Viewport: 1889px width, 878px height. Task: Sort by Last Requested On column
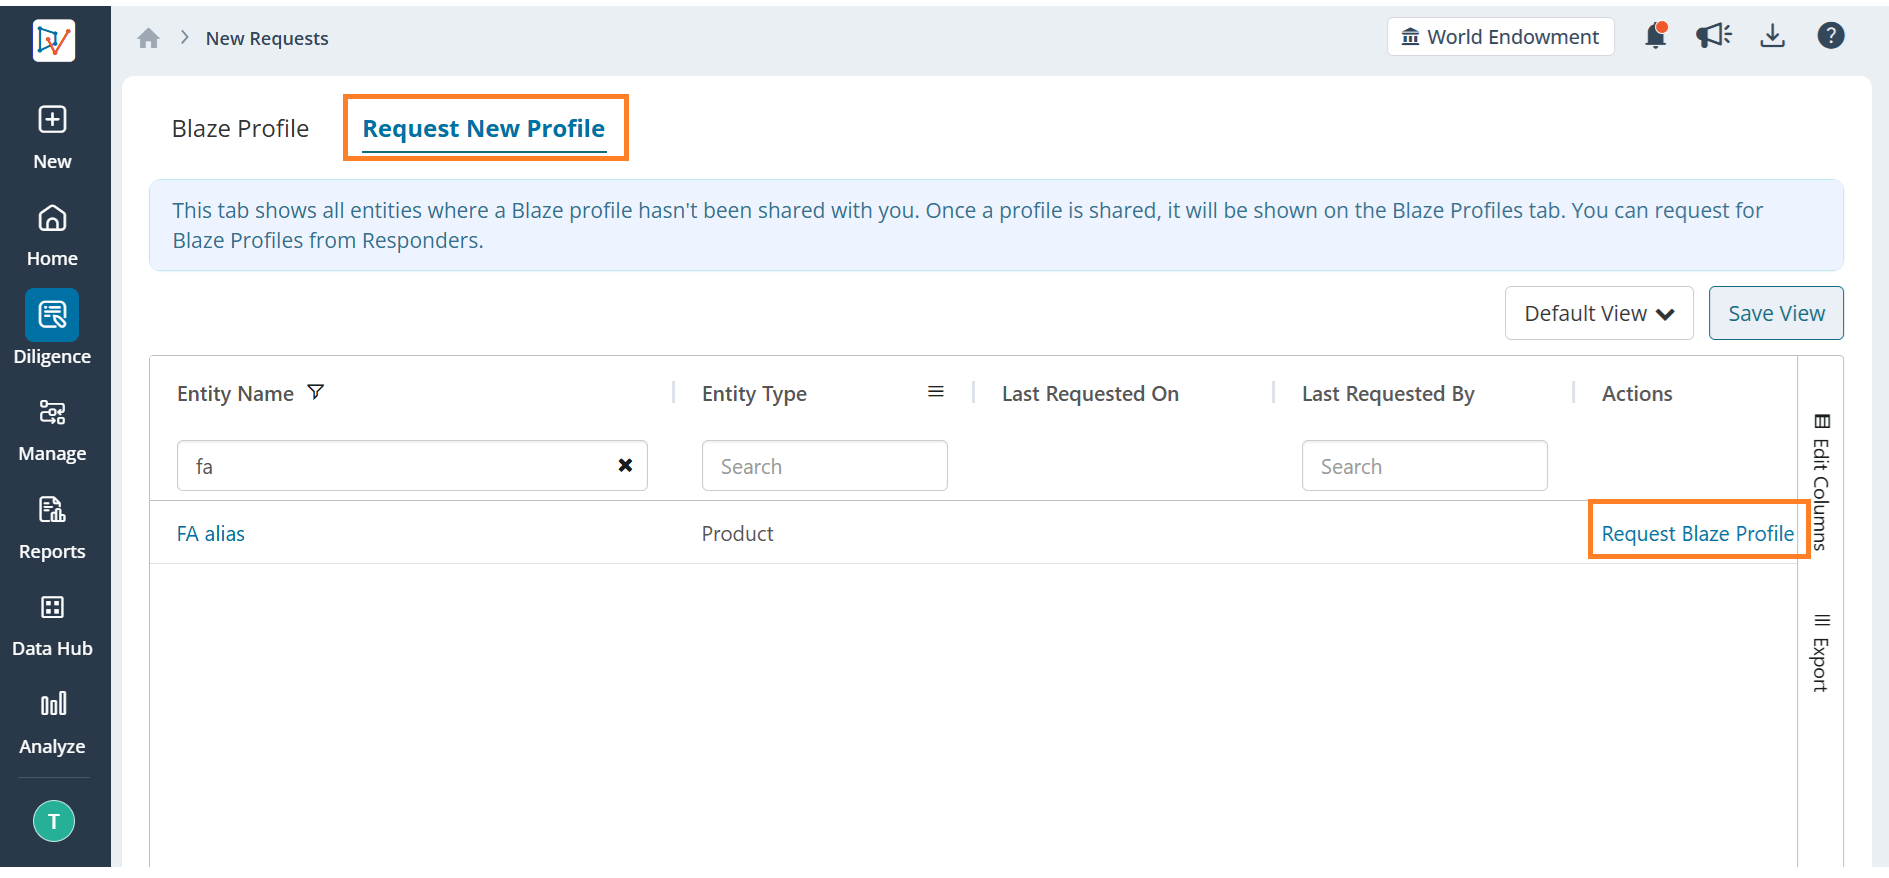pyautogui.click(x=1090, y=394)
